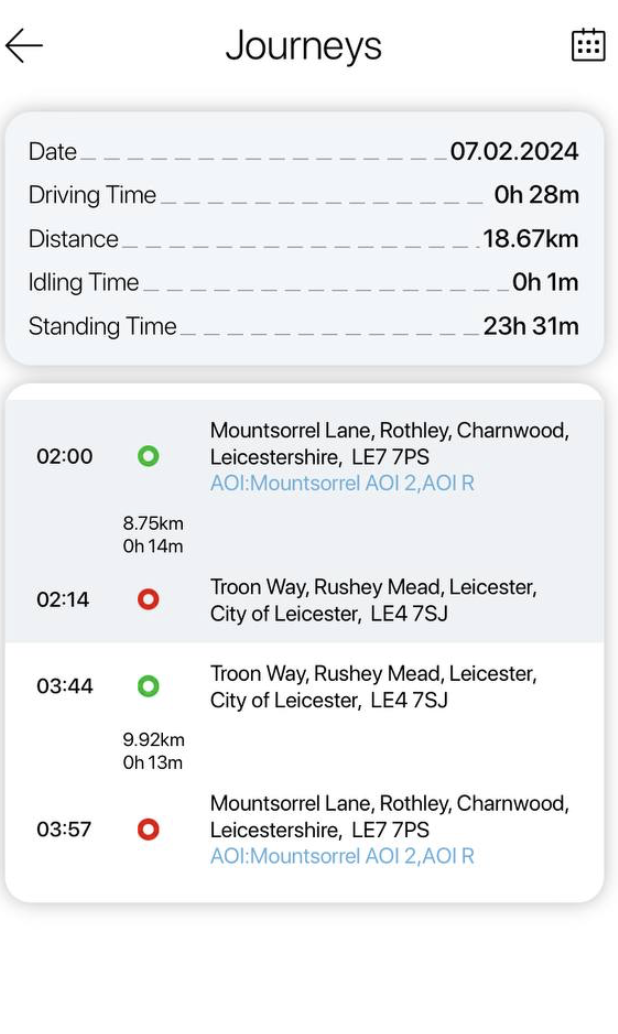Open the calendar date picker

pos(588,45)
